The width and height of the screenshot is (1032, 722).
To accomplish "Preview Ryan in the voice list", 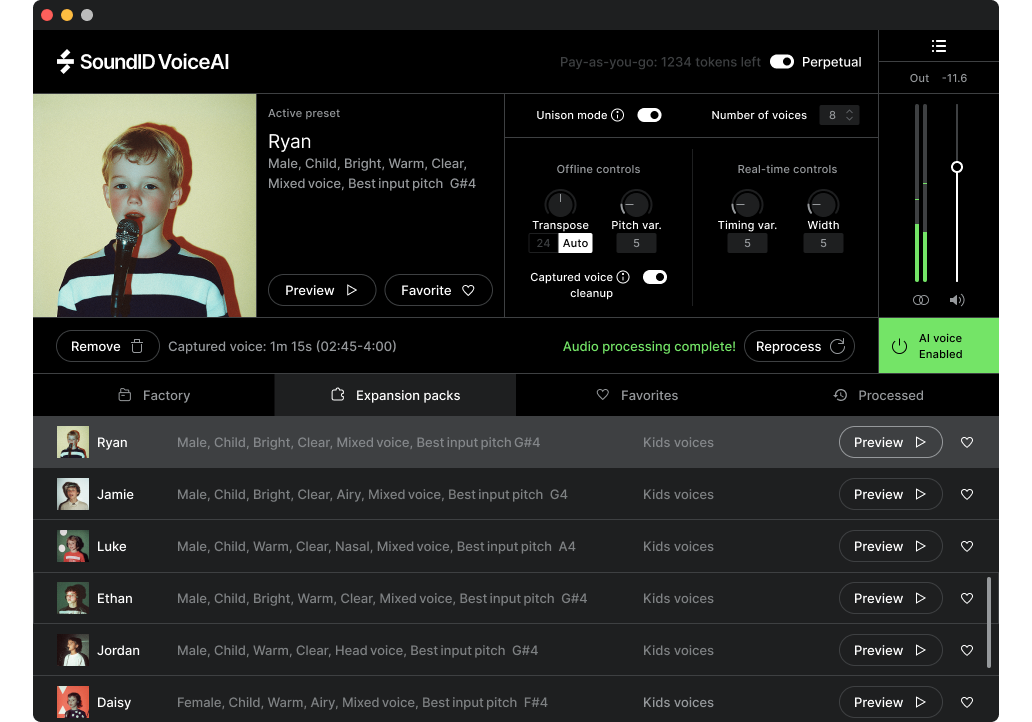I will (x=890, y=442).
